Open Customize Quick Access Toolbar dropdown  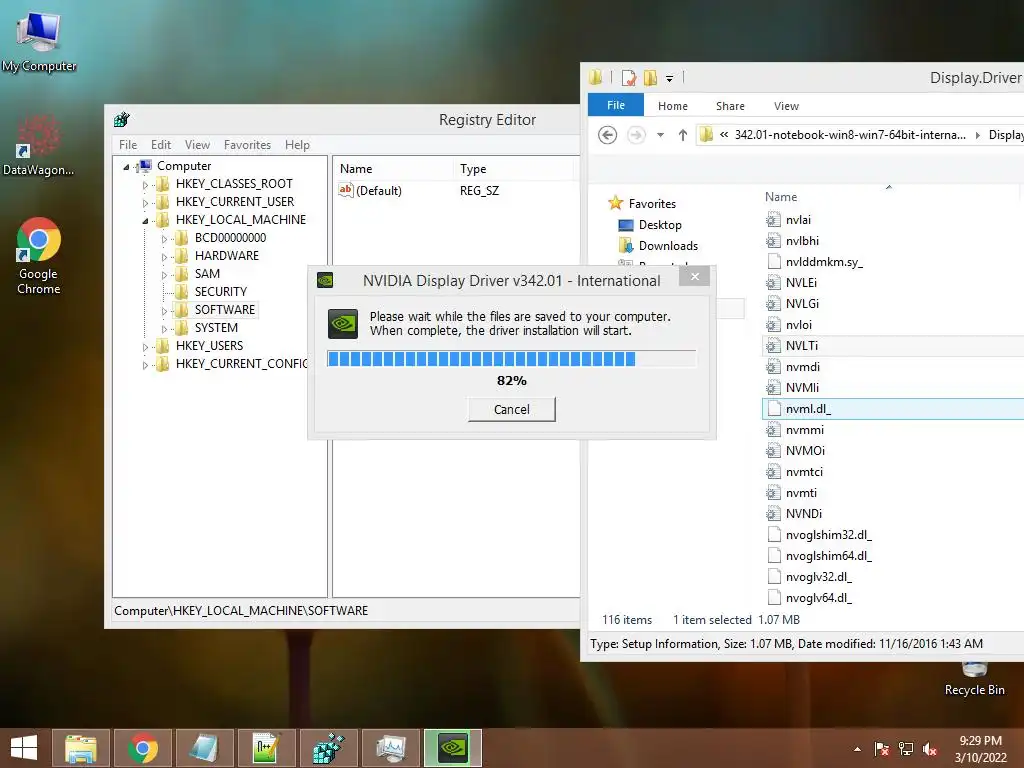[669, 78]
